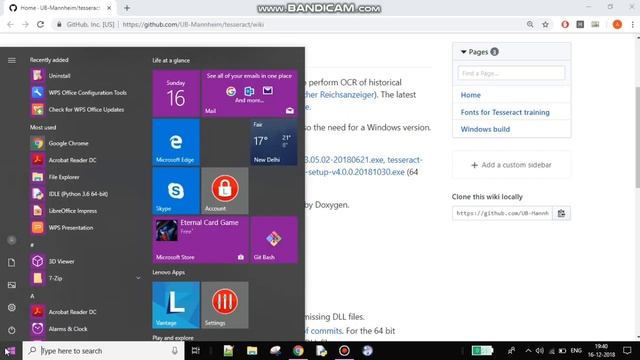The width and height of the screenshot is (640, 360).
Task: Open the Action Center notifications icon
Action: (627, 351)
